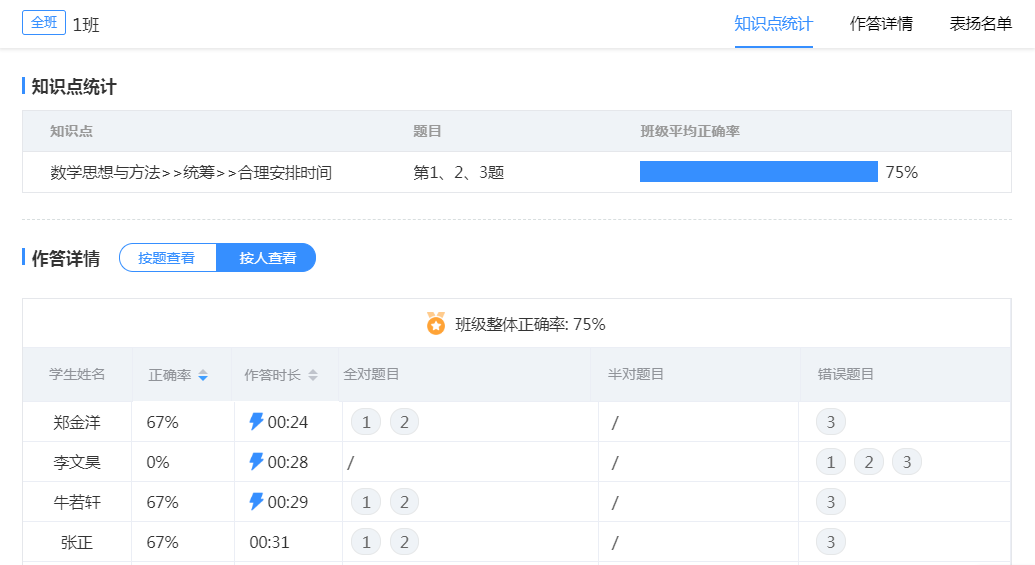Click lightning icon beside 郑金洋's time
This screenshot has width=1035, height=565.
pos(256,422)
